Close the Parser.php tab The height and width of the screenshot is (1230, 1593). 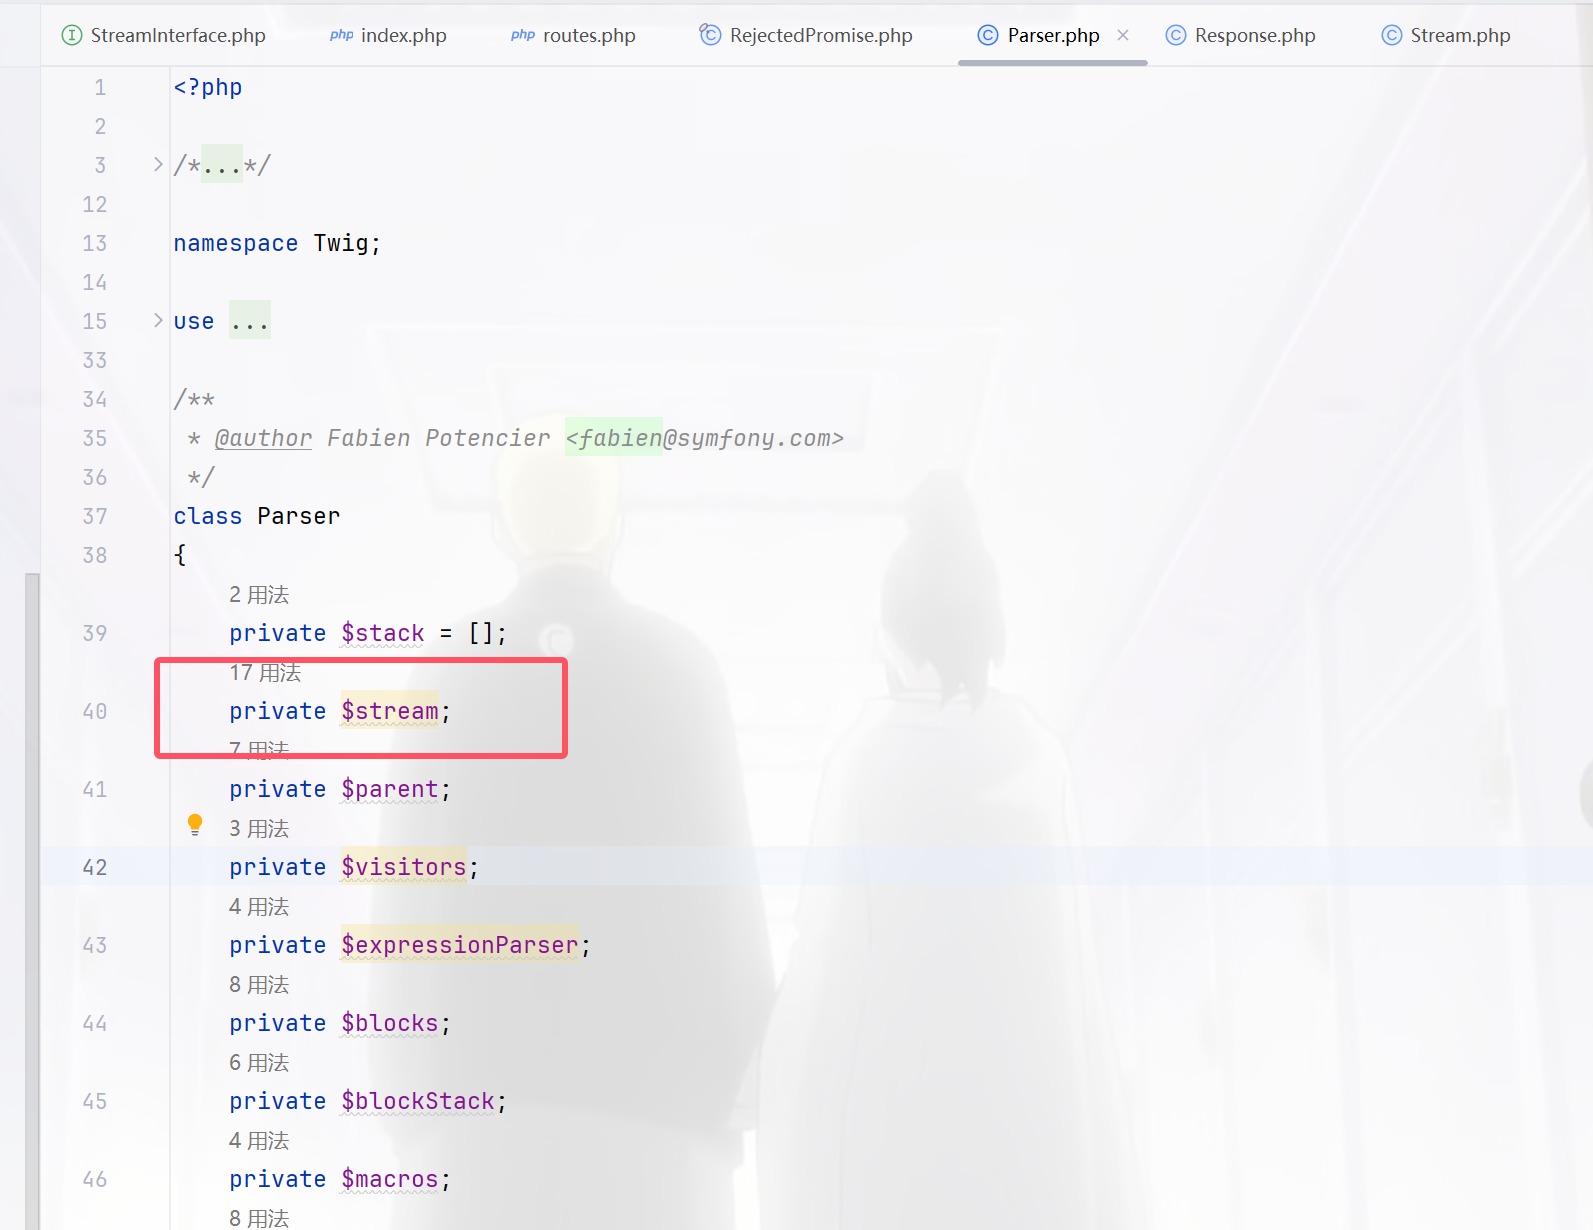coord(1123,35)
